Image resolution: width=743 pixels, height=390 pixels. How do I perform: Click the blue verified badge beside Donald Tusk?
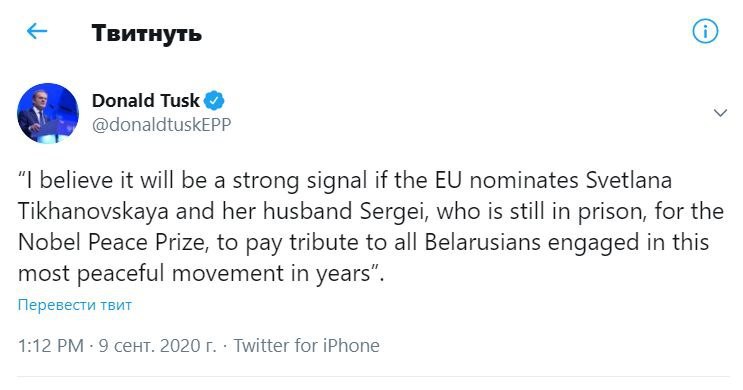[x=214, y=100]
